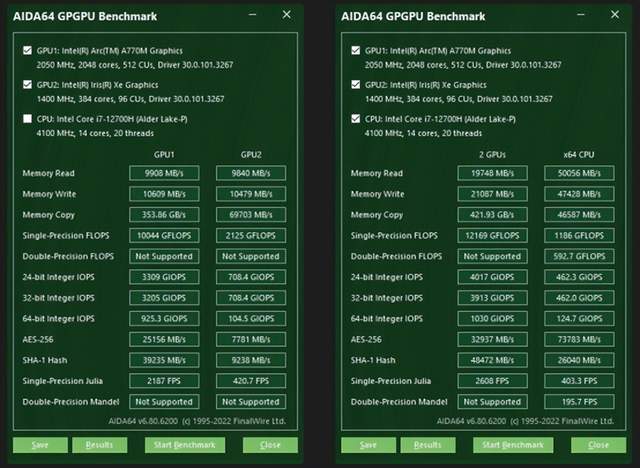Uncheck GPU2 Iris Xe in left window
640x468 pixels.
[27, 84]
